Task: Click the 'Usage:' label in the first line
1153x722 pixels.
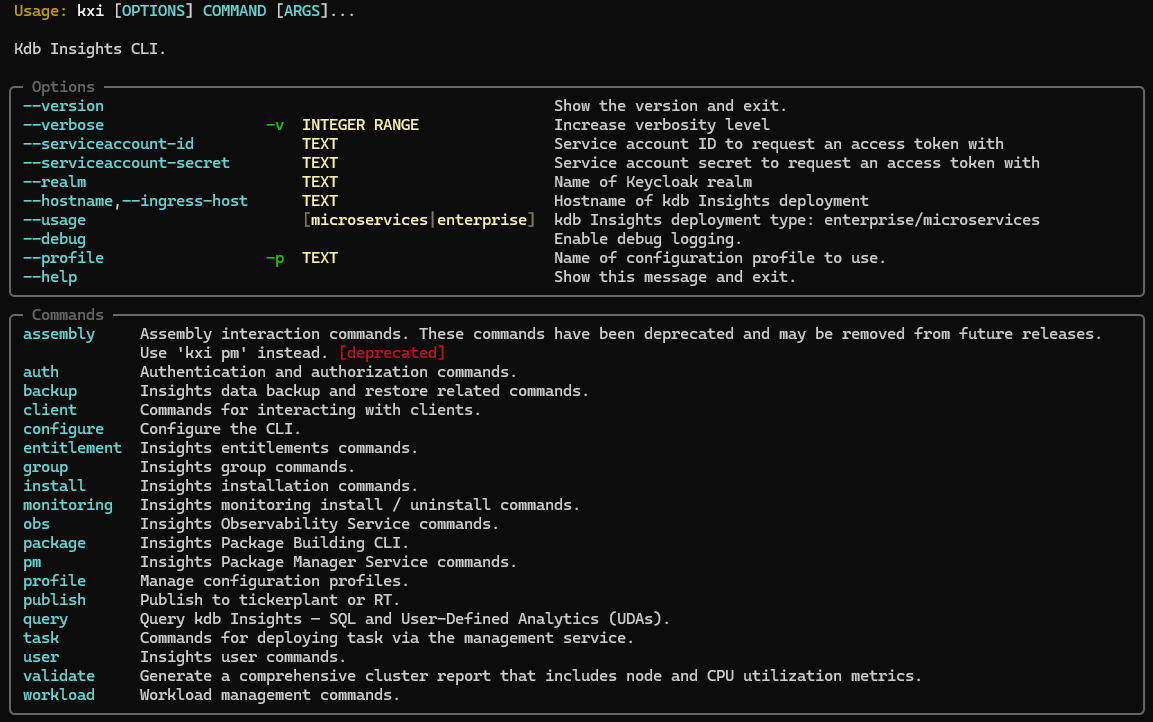Action: coord(41,11)
